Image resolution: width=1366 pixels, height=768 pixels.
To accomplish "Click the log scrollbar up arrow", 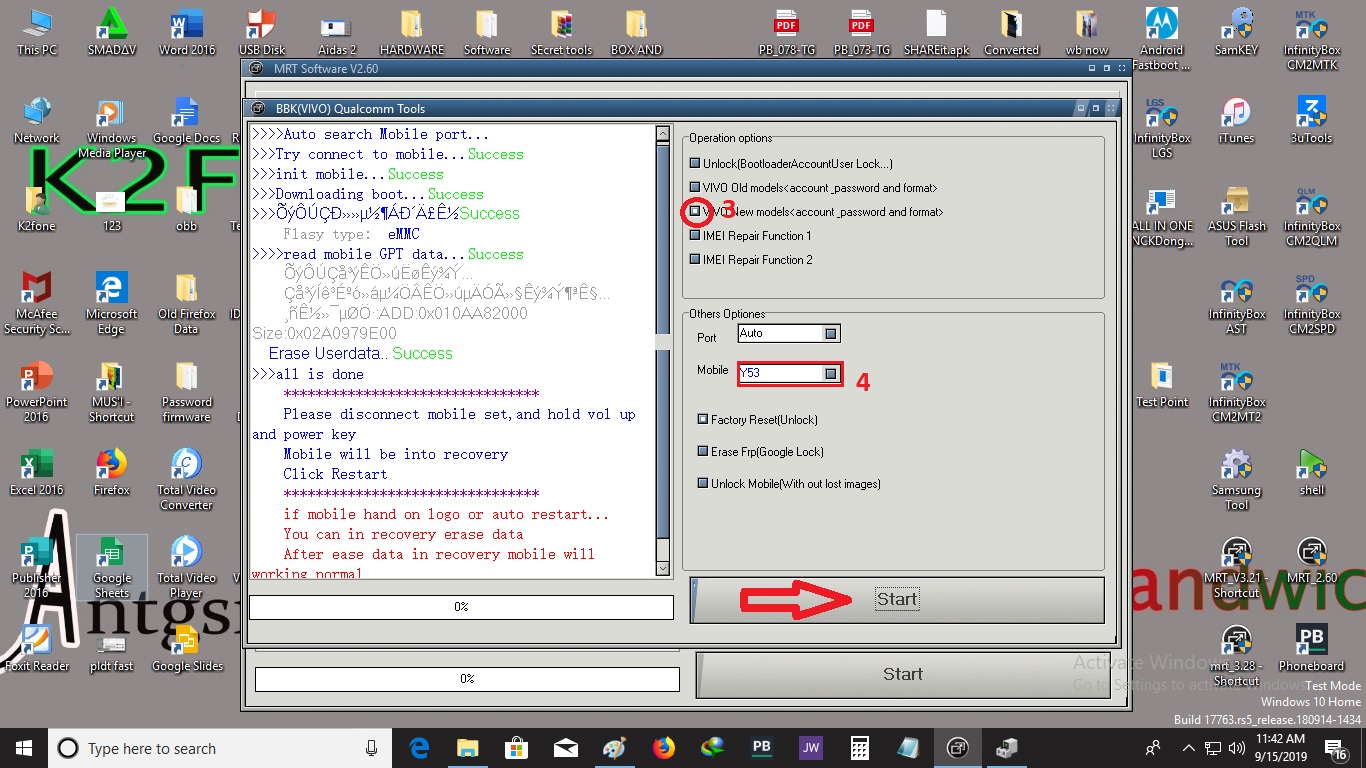I will (662, 134).
